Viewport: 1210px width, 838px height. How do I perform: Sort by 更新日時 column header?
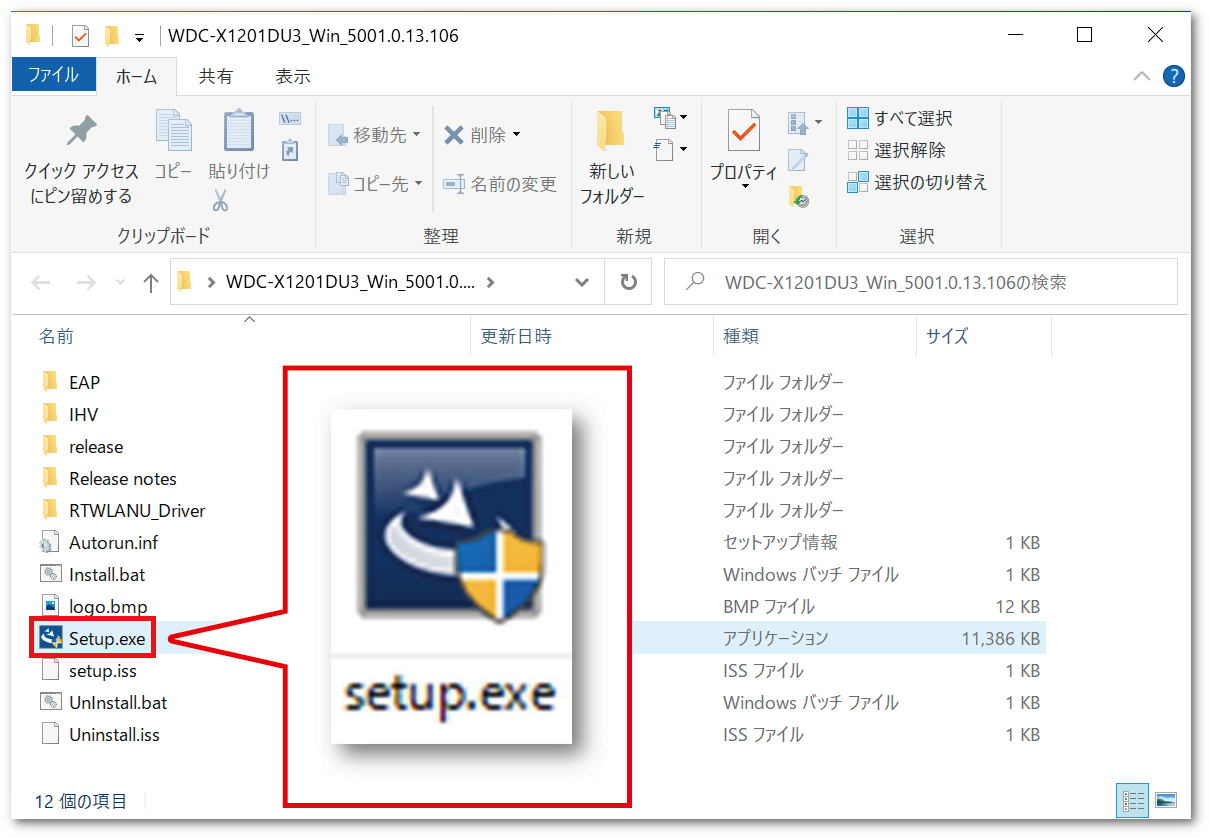[x=516, y=337]
